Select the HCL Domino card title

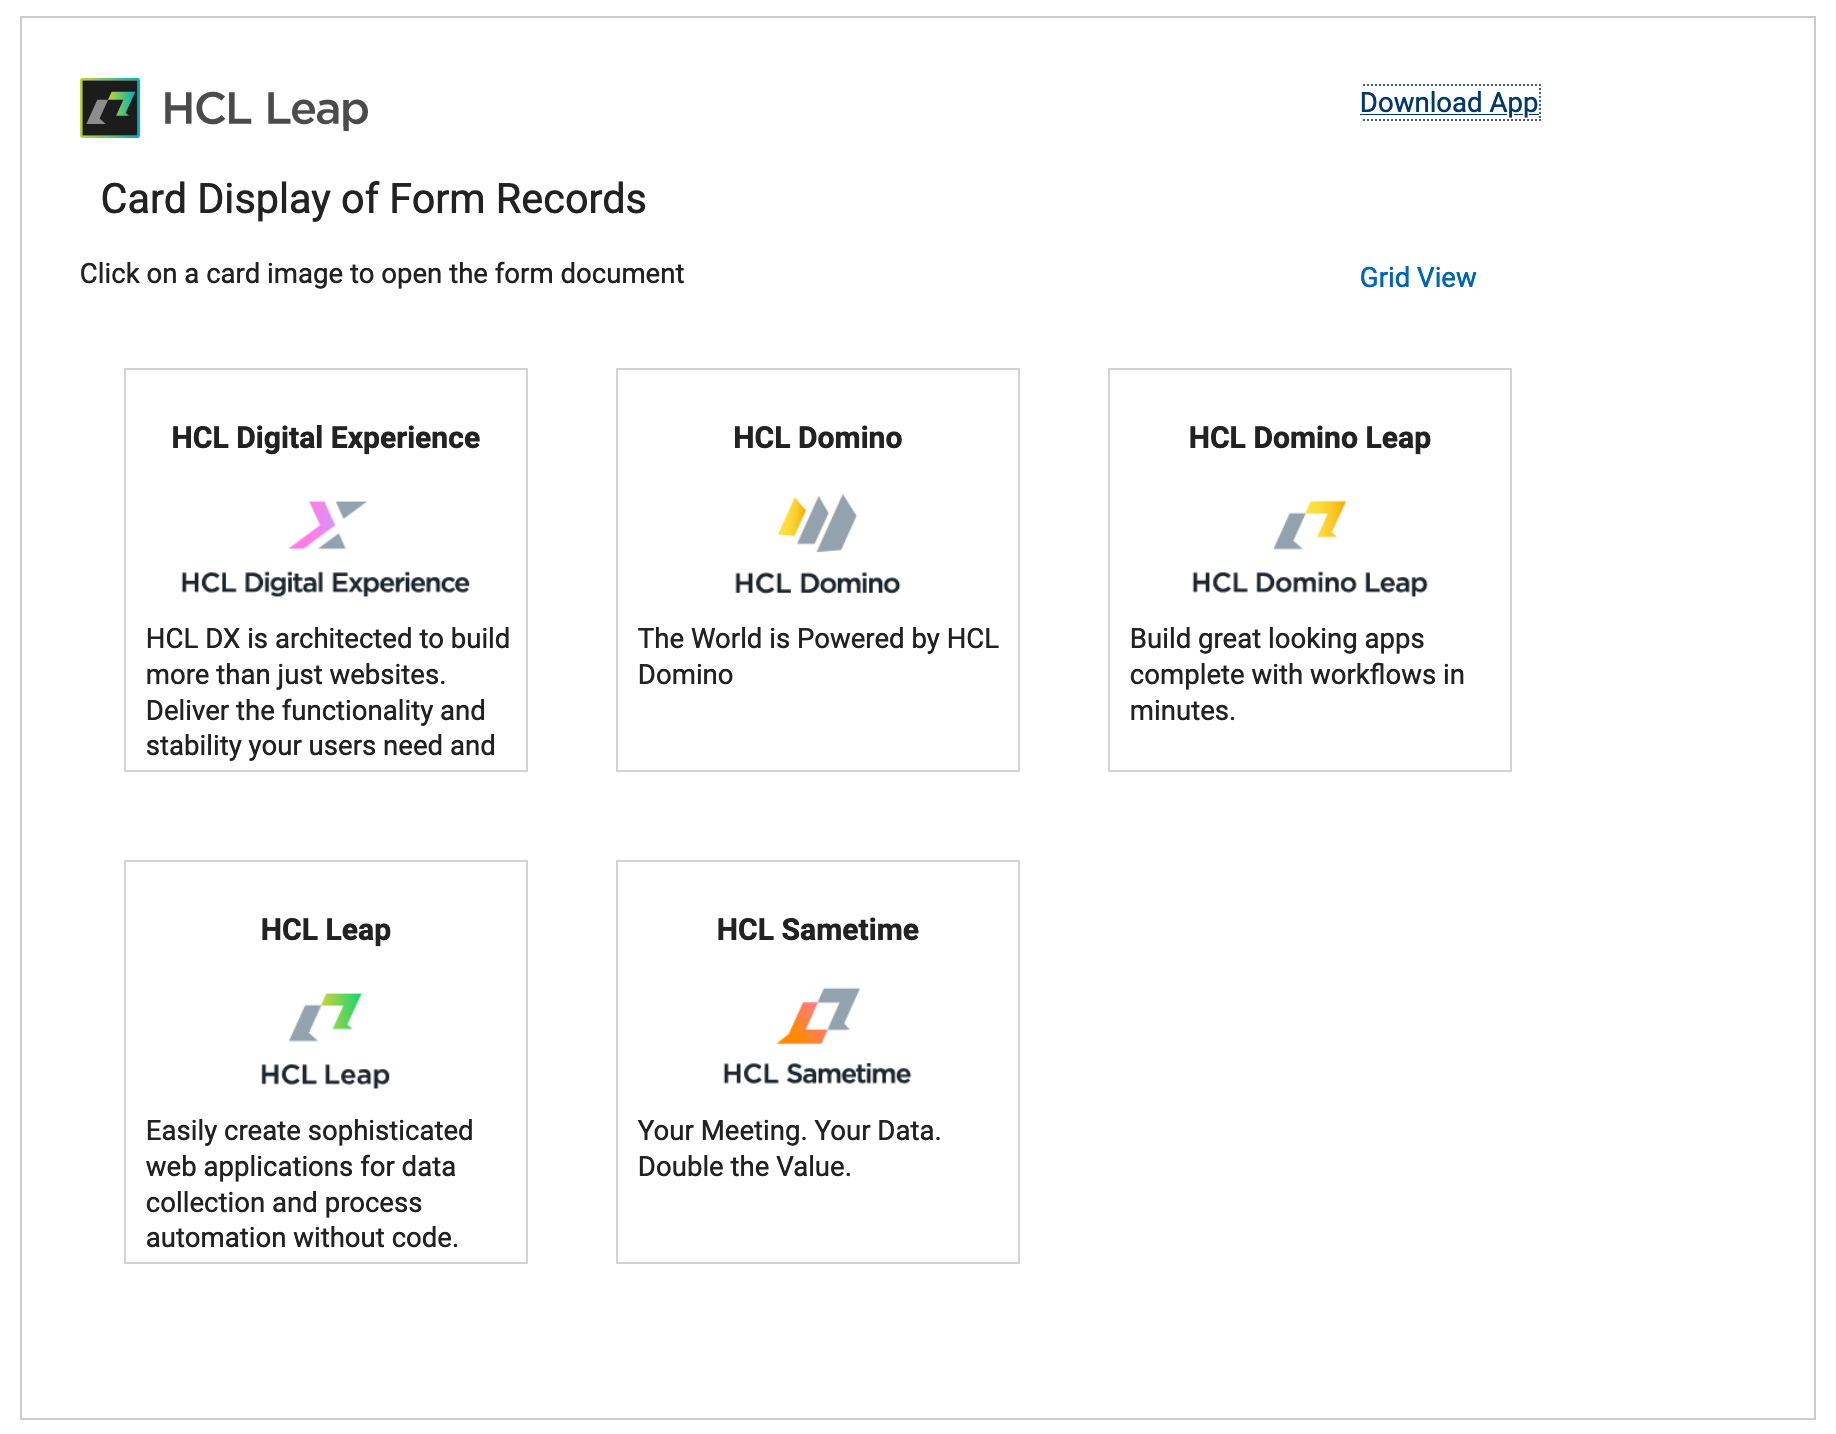tap(818, 438)
